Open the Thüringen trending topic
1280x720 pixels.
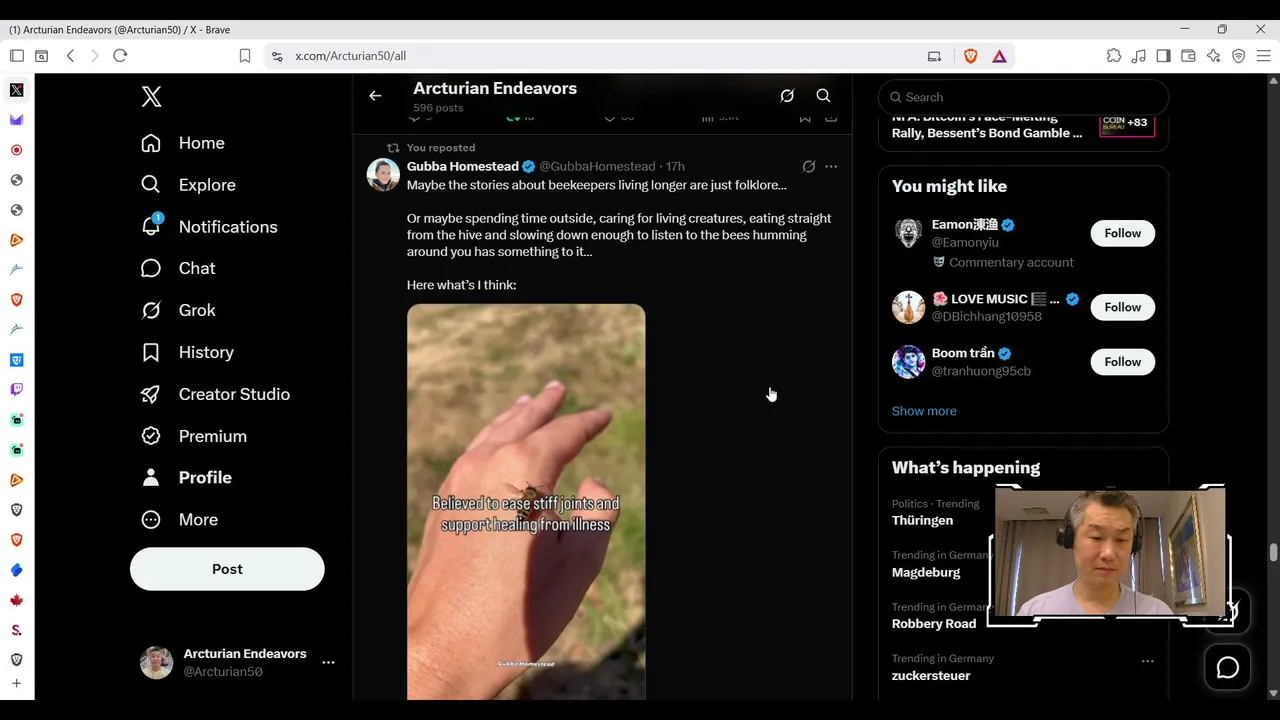922,520
